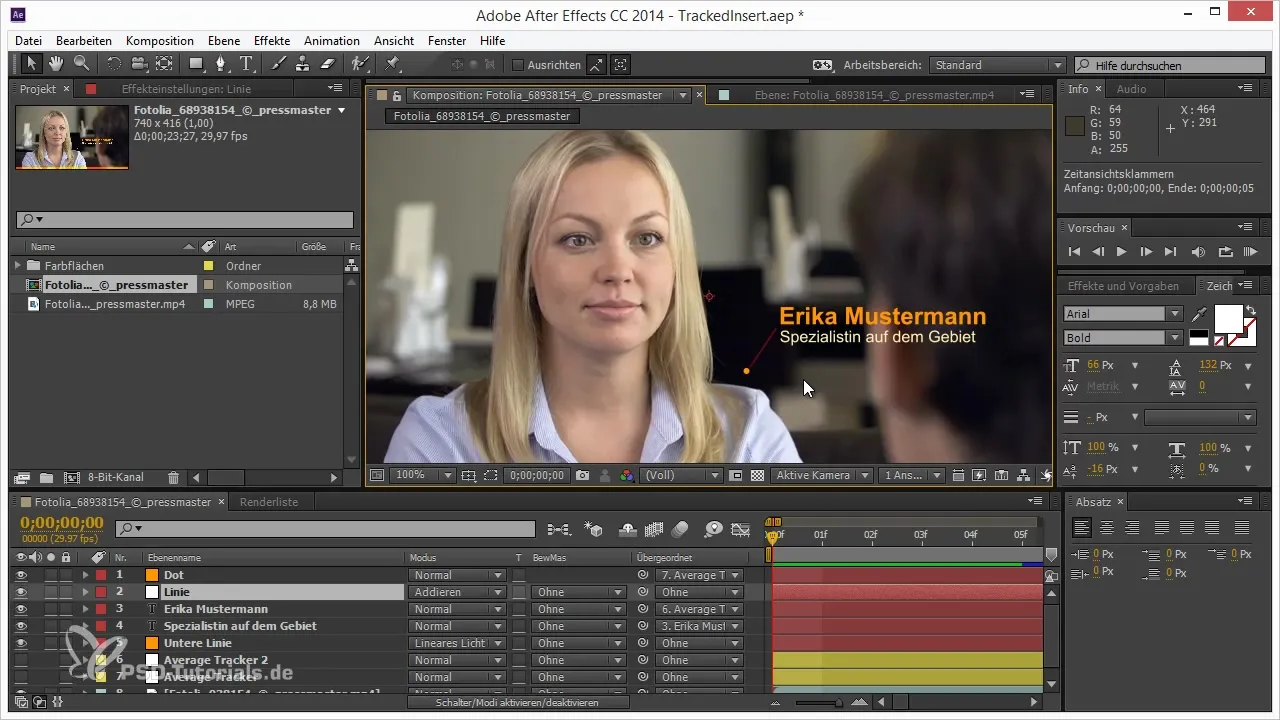Open the zoom level 100% dropdown
The width and height of the screenshot is (1280, 720).
pyautogui.click(x=421, y=476)
